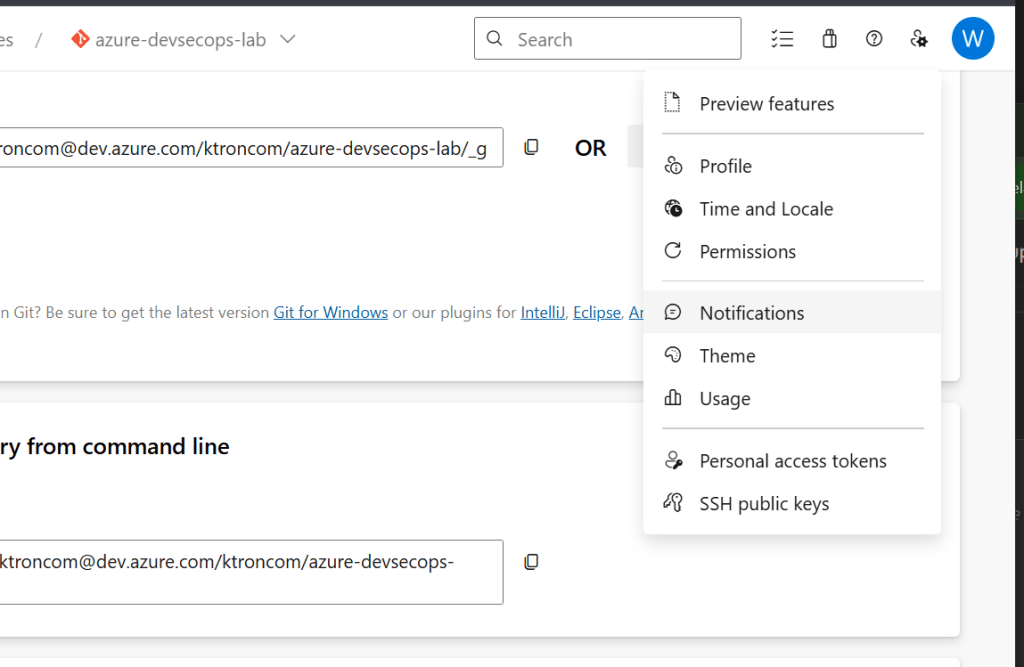Screen dimensions: 1024x667
Task: Follow the Git for Windows link
Action: [330, 312]
